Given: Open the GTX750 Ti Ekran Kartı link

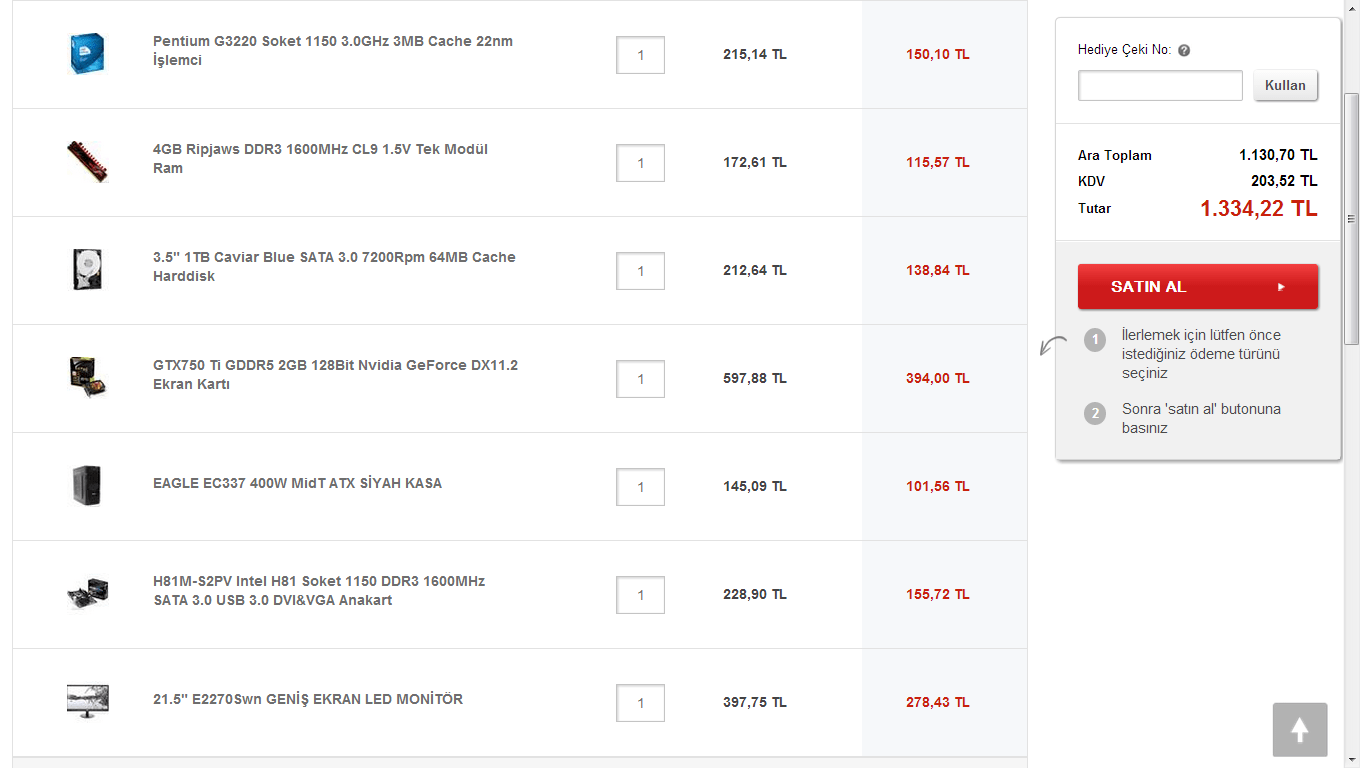Looking at the screenshot, I should (x=335, y=375).
